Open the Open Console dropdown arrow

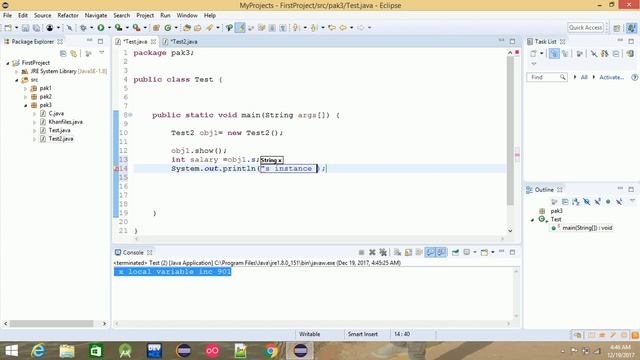click(493, 253)
